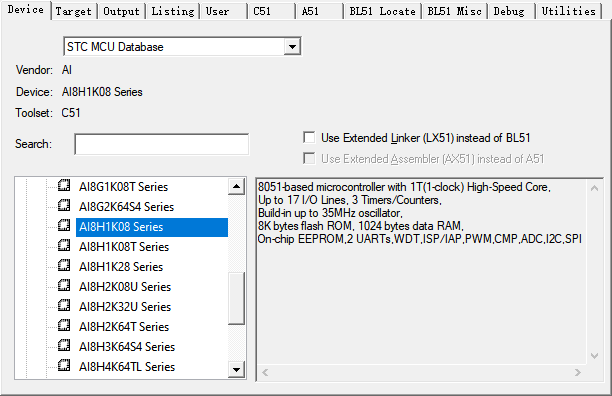Click description pane scroll down arrow
Image resolution: width=612 pixels, height=396 pixels.
(x=594, y=355)
